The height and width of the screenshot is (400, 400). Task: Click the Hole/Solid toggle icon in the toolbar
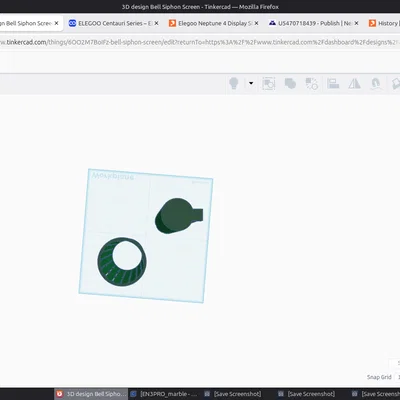[x=268, y=83]
